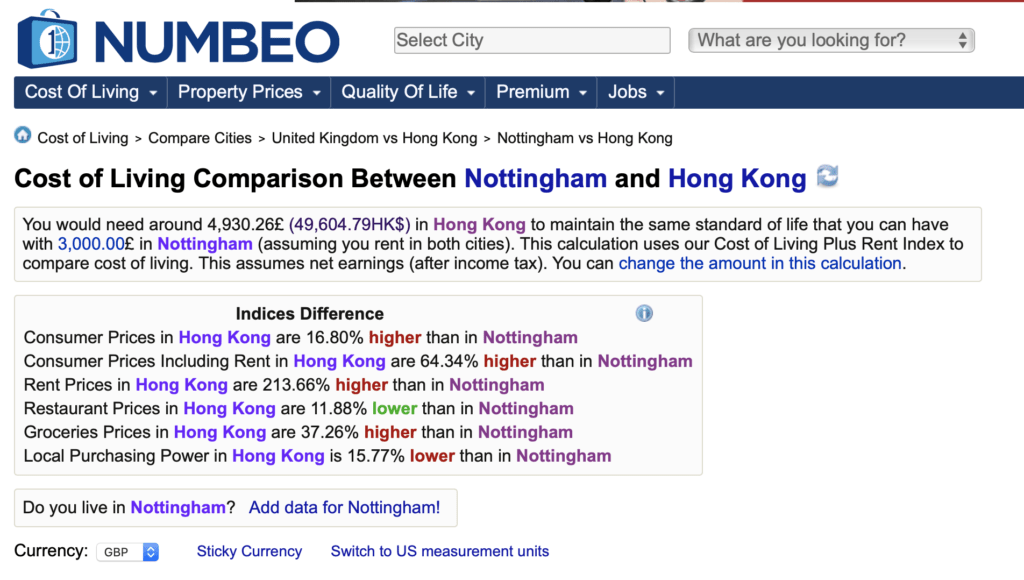This screenshot has height=580, width=1024.
Task: Click the Select City search field
Action: (x=532, y=40)
